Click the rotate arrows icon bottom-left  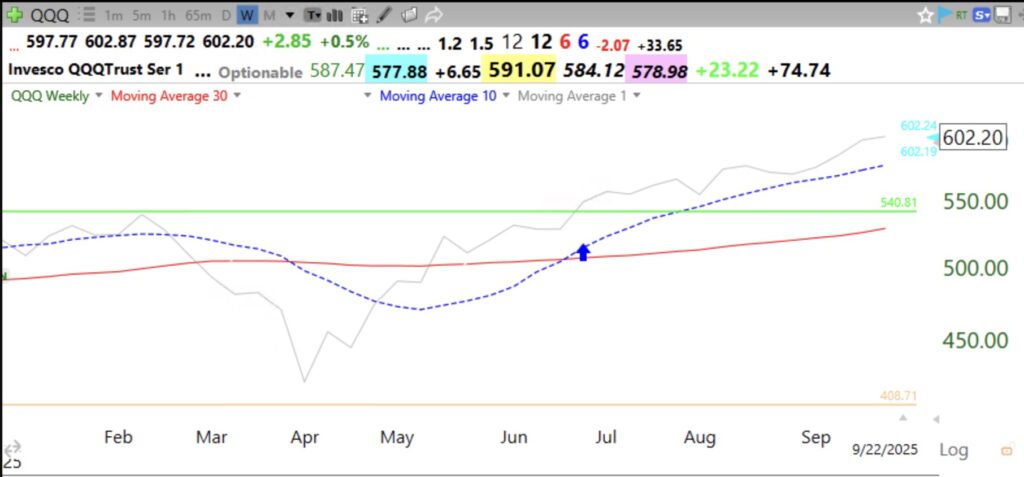(x=12, y=449)
